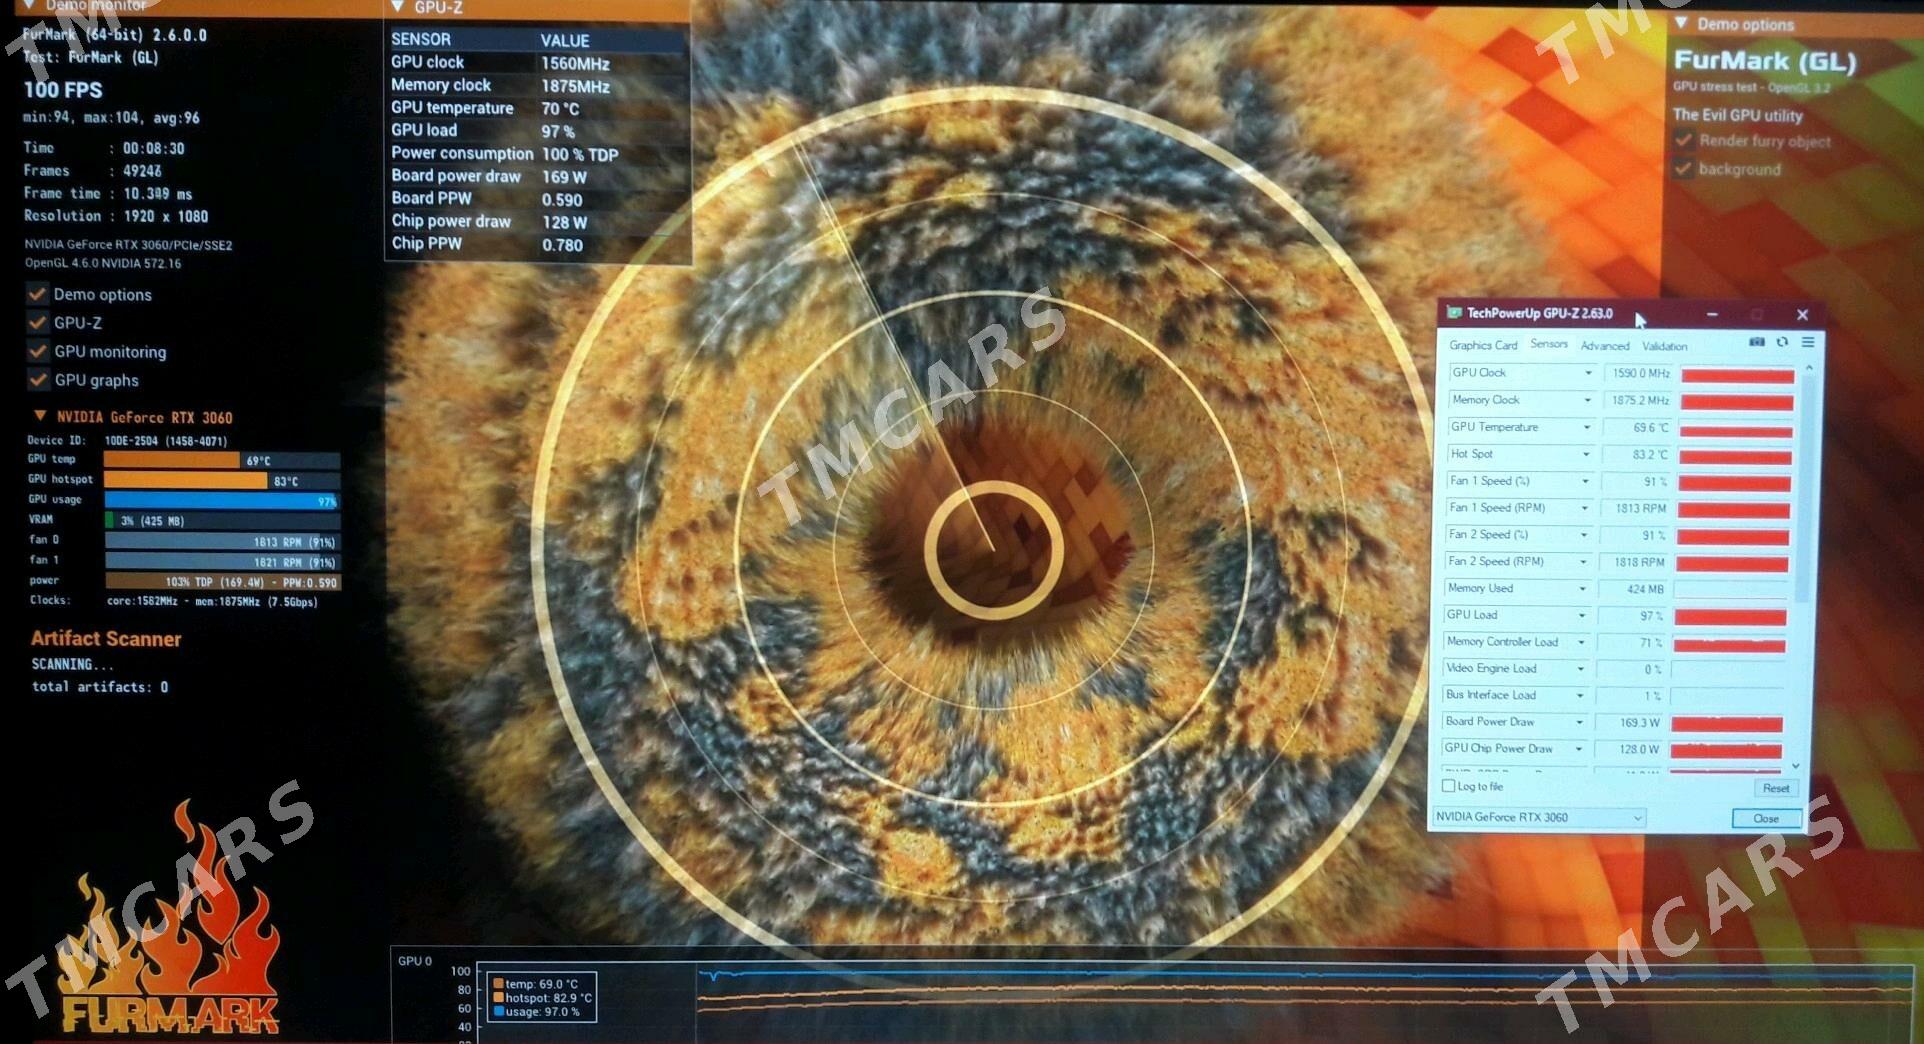Switch to the Sensors tab
Viewport: 1924px width, 1044px height.
point(1549,344)
